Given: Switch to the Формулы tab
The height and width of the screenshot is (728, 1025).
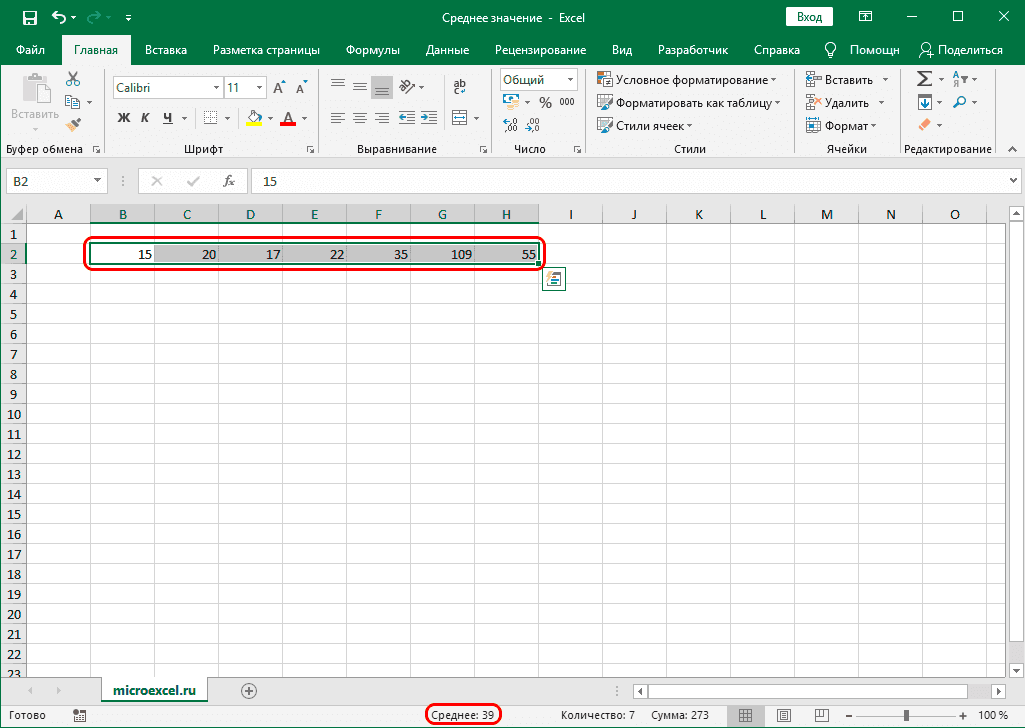Looking at the screenshot, I should click(372, 50).
